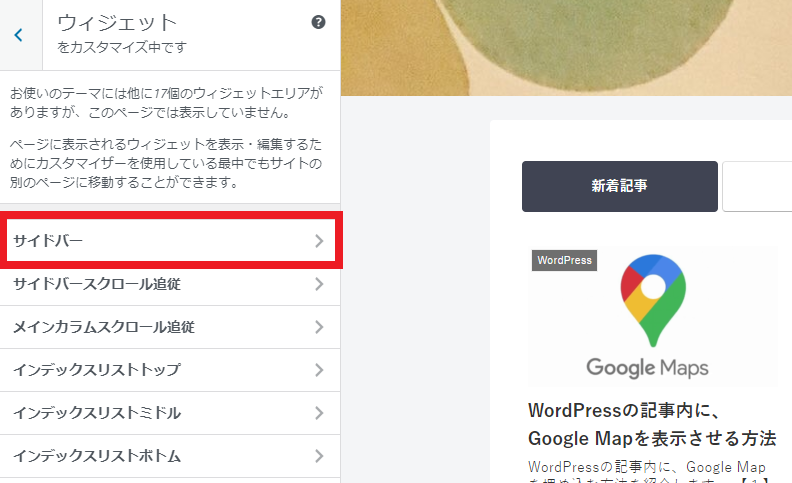
Task: Go back using the left chevron arrow
Action: click(19, 35)
